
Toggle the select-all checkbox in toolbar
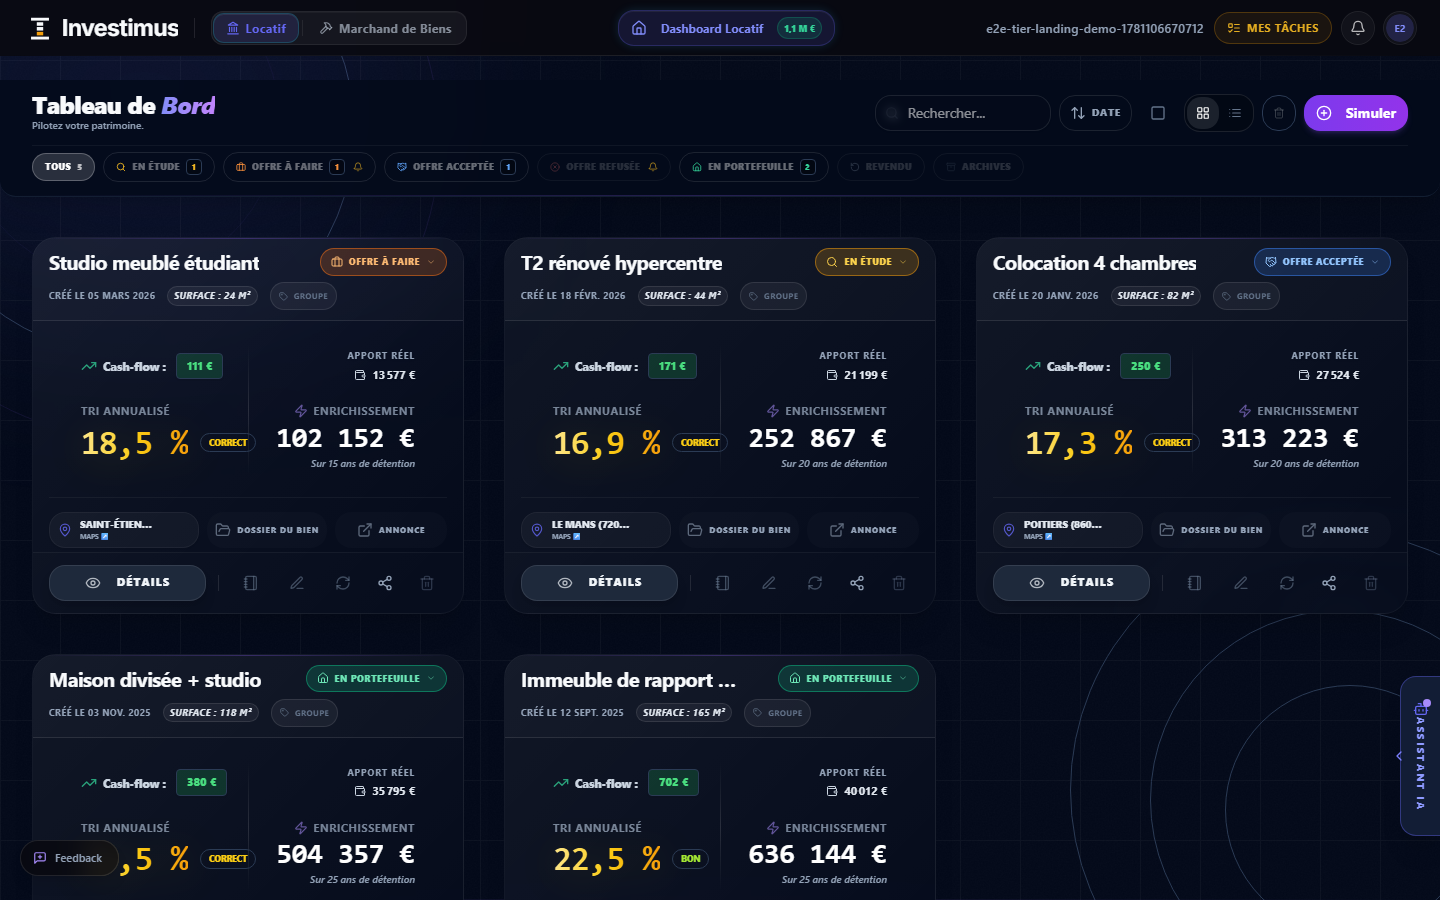1158,113
